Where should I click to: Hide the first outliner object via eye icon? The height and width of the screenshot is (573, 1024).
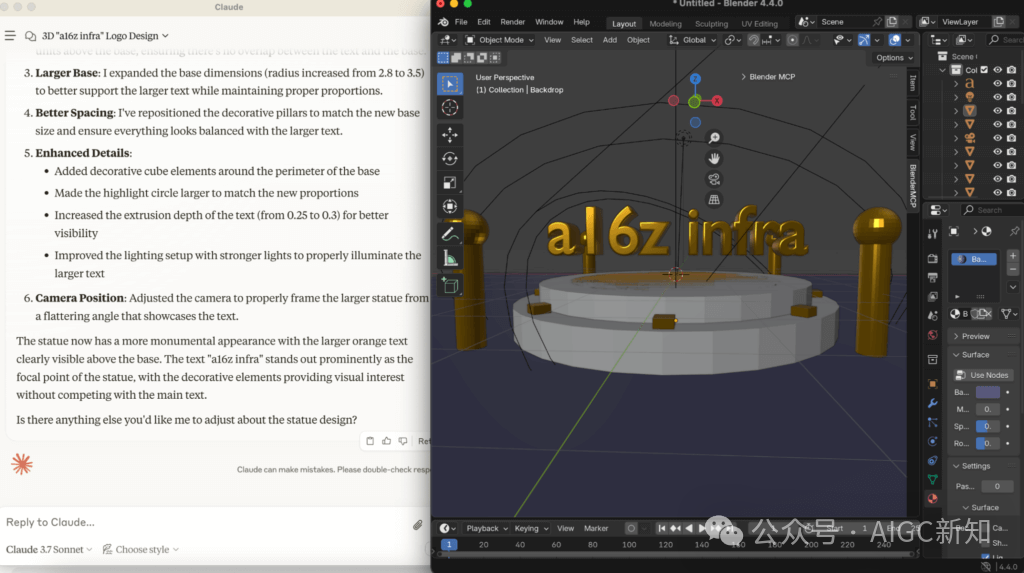[997, 84]
